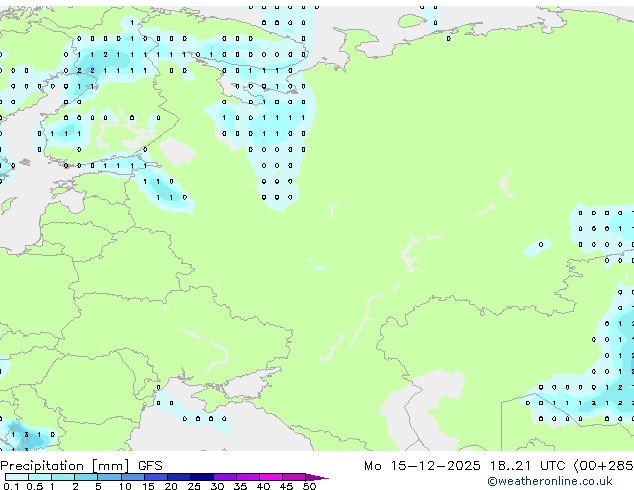634x490 pixels.
Task: Click the 'Mo 15-12-2025' date text
Action: tap(422, 466)
